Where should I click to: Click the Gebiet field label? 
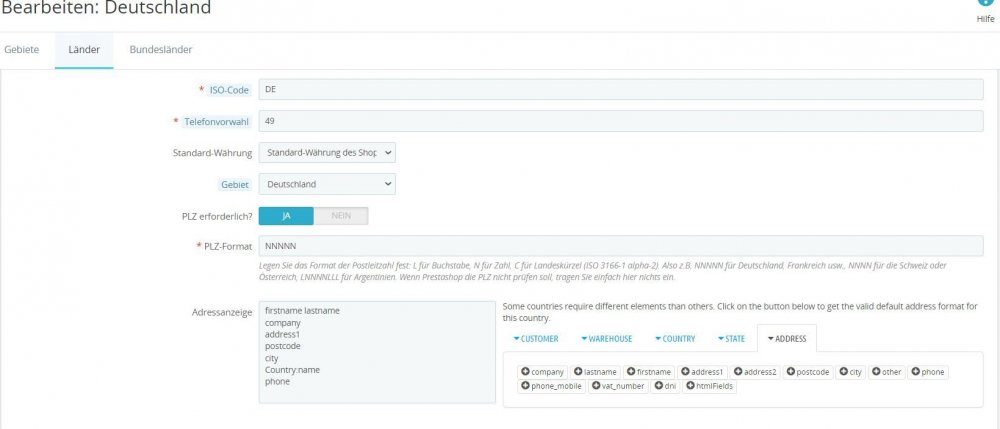(234, 184)
